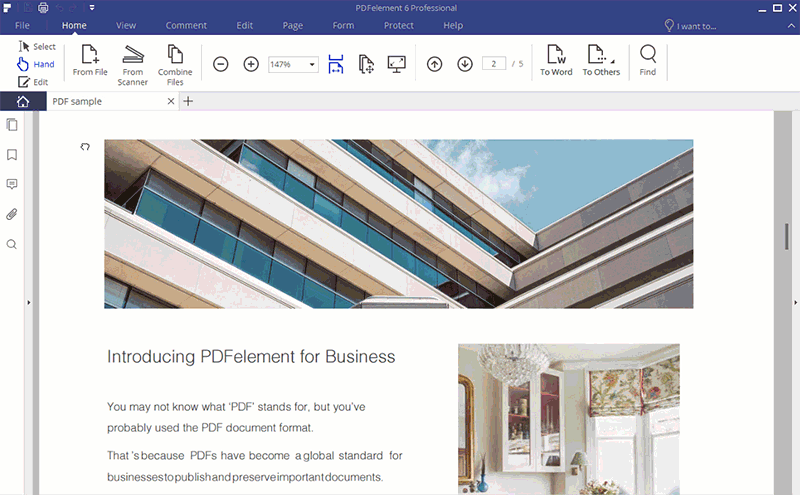
Task: Collapse the ribbon with chevron
Action: [791, 26]
